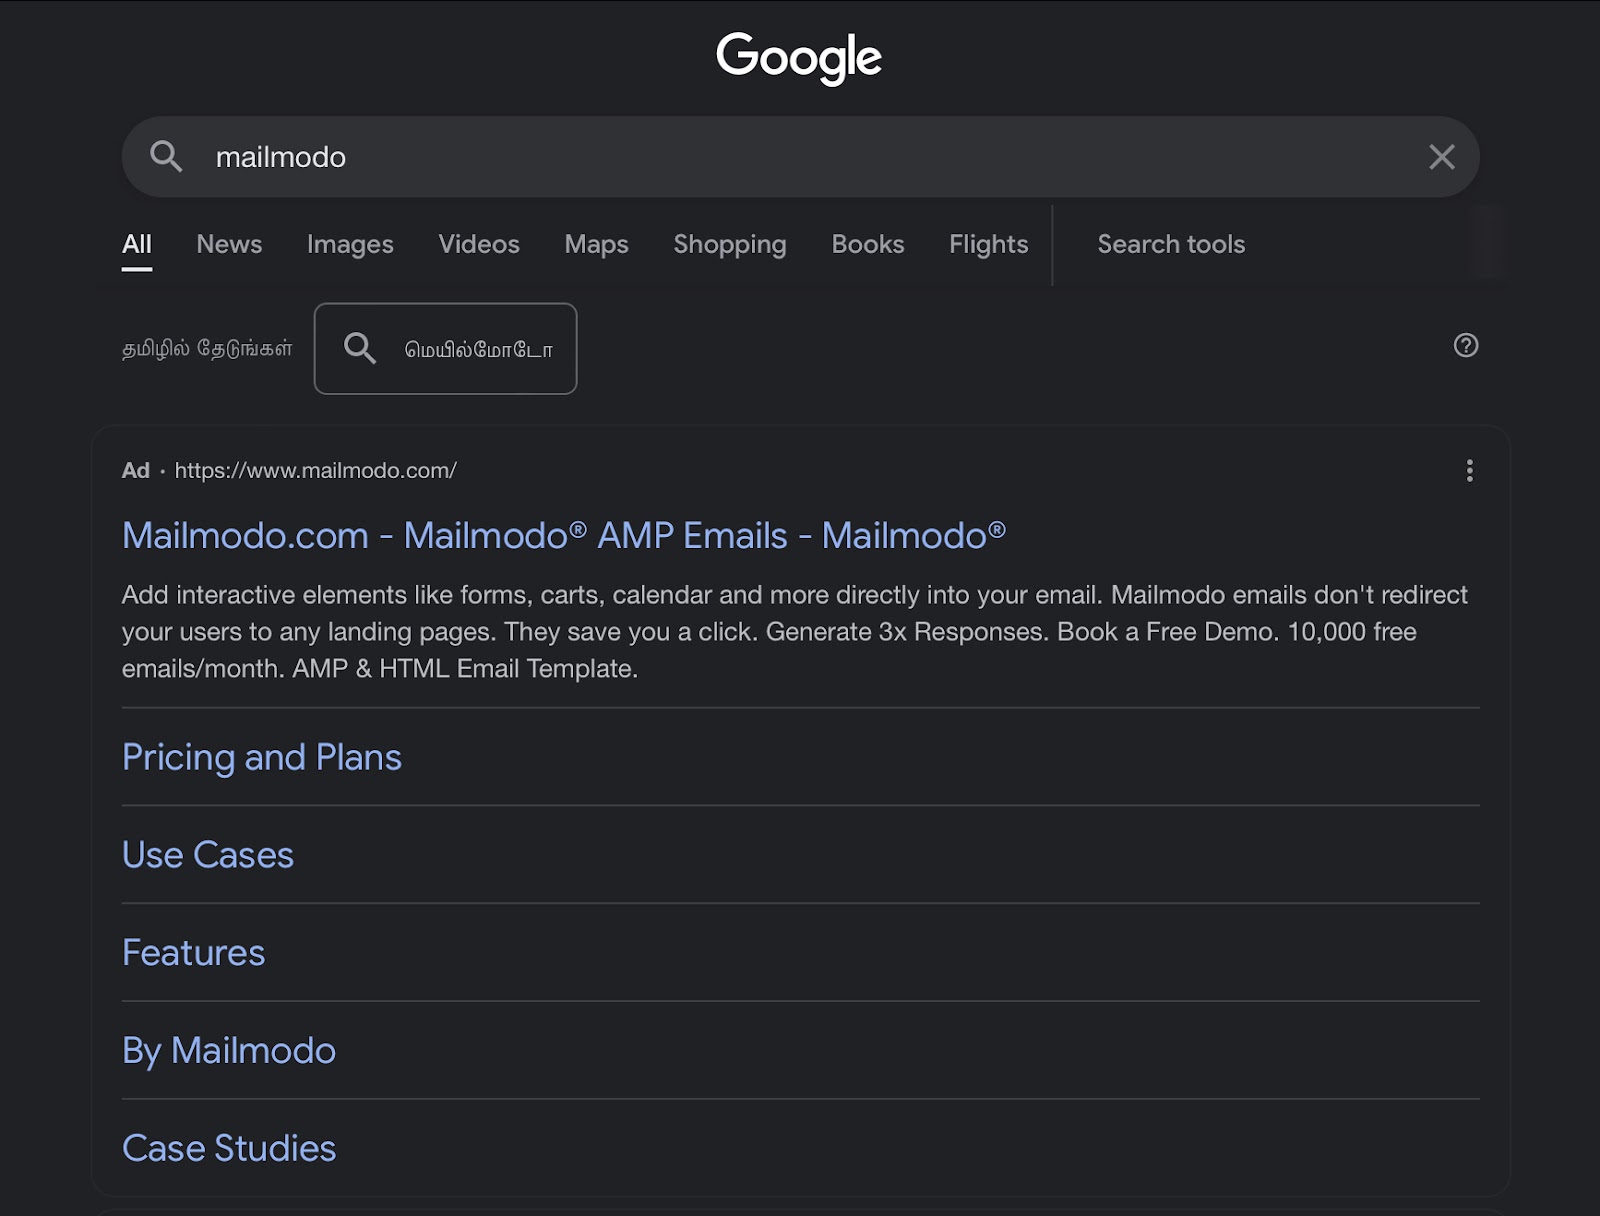The height and width of the screenshot is (1216, 1600).
Task: Open the Pricing and Plans sitelink
Action: (x=262, y=757)
